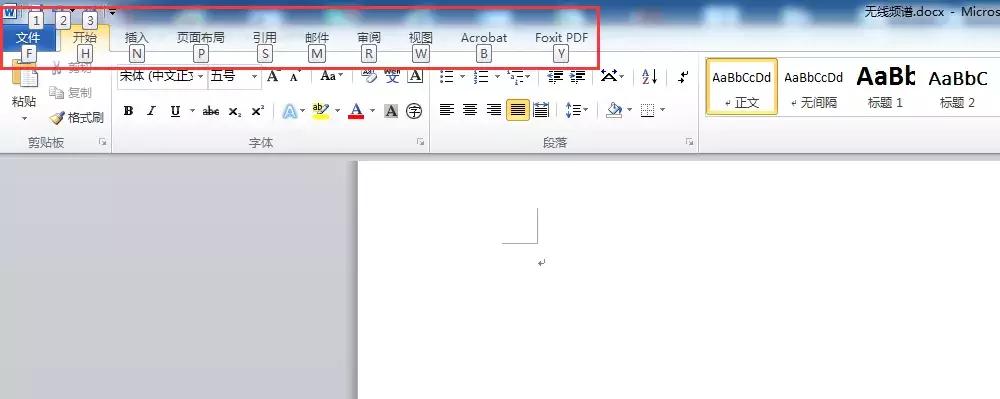
Task: Switch to the Foxit PDF tab
Action: tap(561, 38)
